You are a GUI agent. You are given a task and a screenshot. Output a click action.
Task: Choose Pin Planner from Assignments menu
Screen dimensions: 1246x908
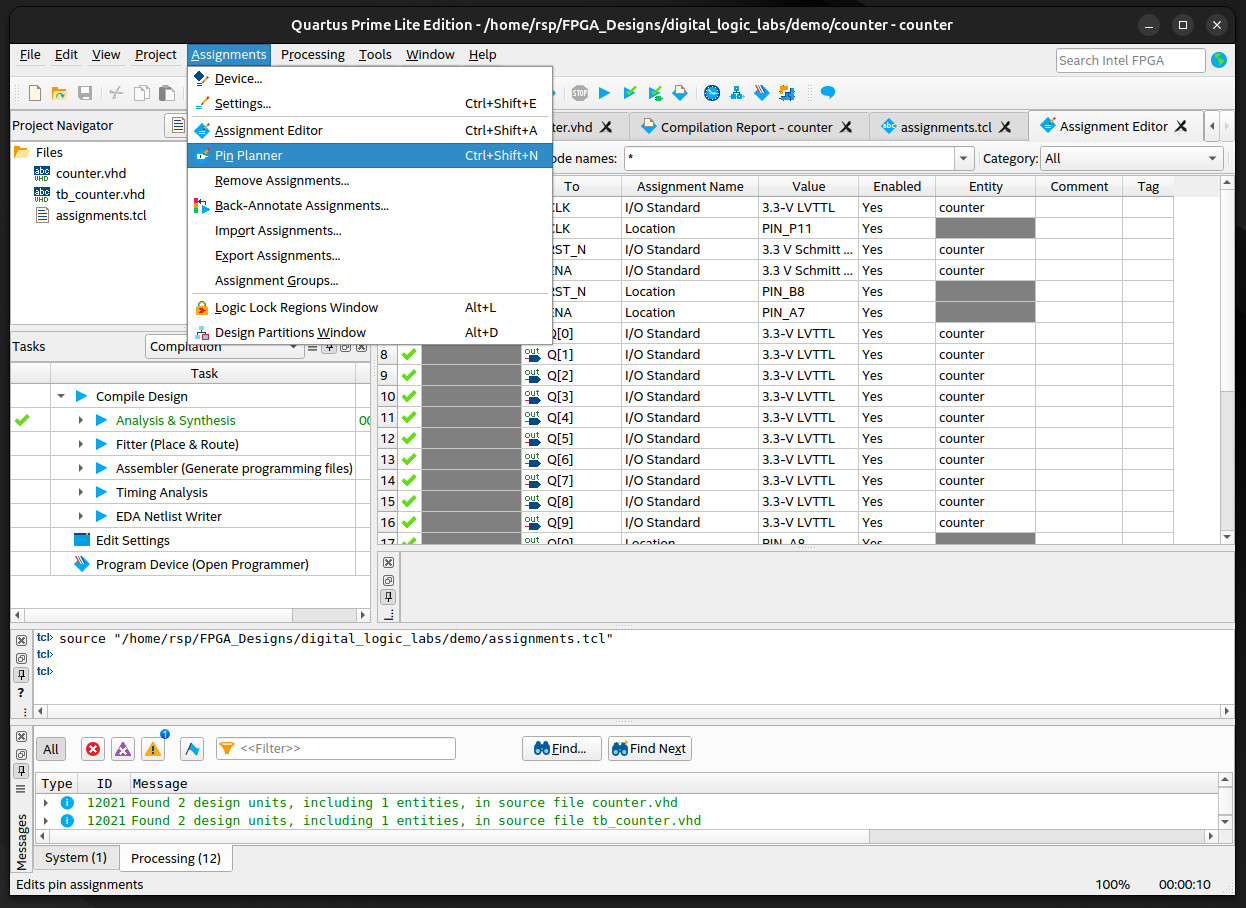[248, 155]
